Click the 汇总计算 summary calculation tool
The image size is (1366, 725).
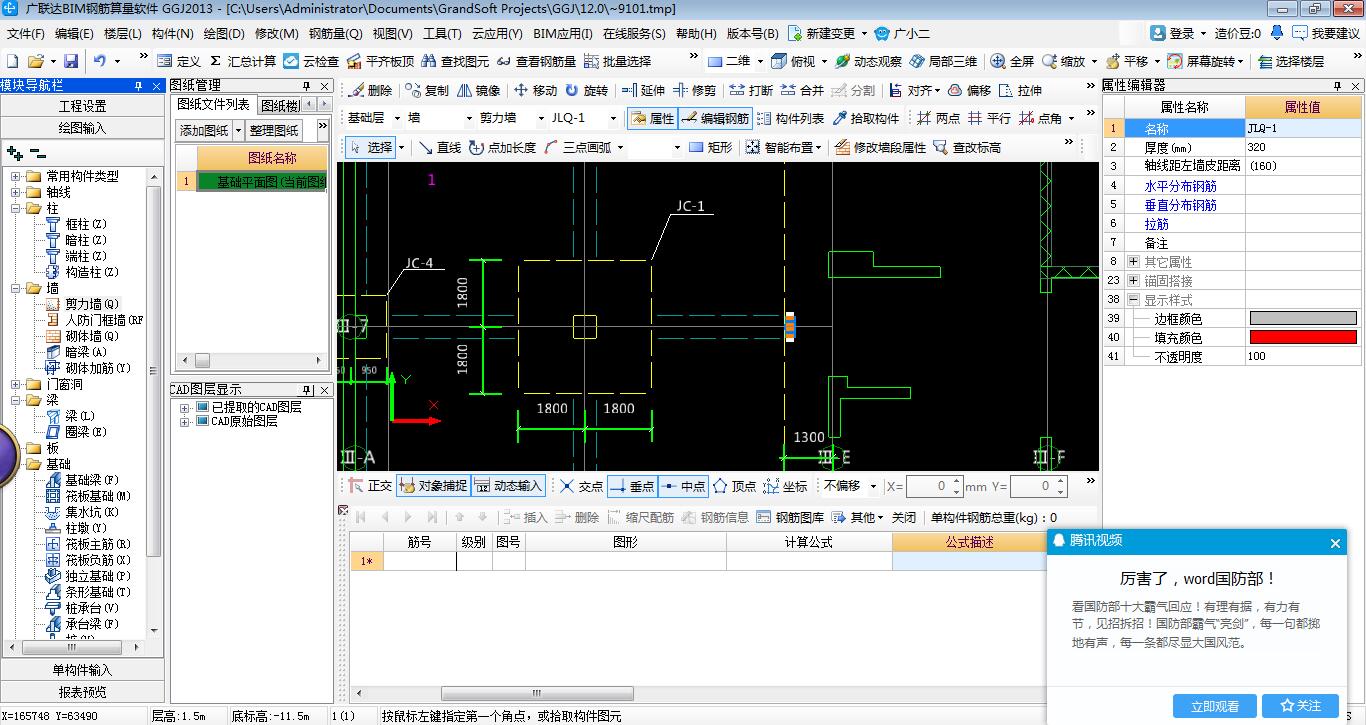tap(243, 61)
